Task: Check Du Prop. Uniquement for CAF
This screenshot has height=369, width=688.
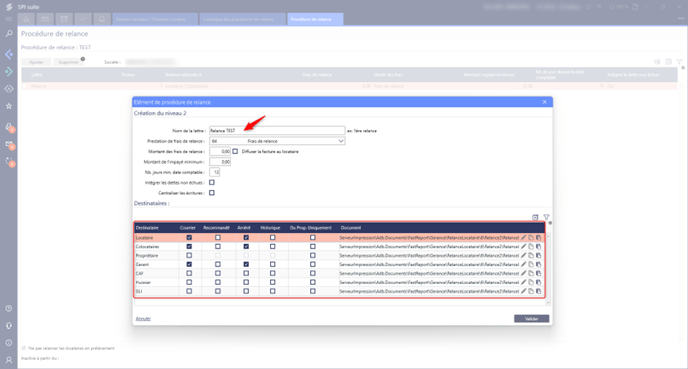Action: click(312, 273)
